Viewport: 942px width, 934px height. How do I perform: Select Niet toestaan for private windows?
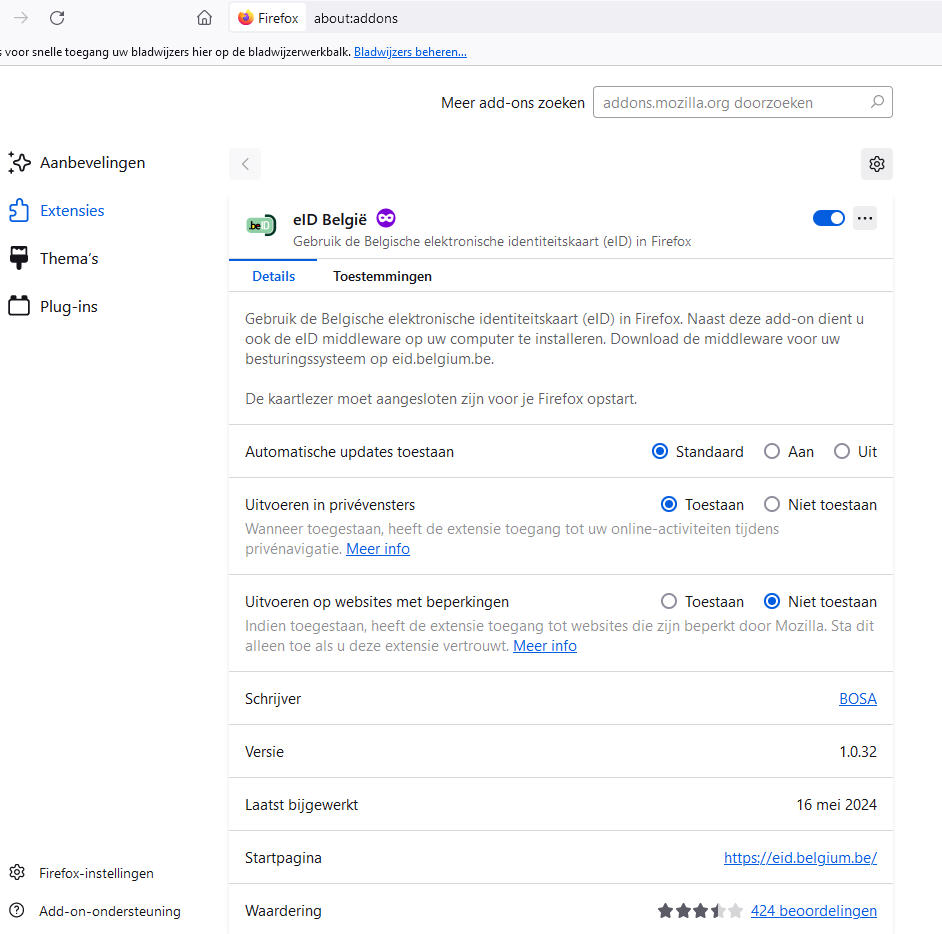772,505
